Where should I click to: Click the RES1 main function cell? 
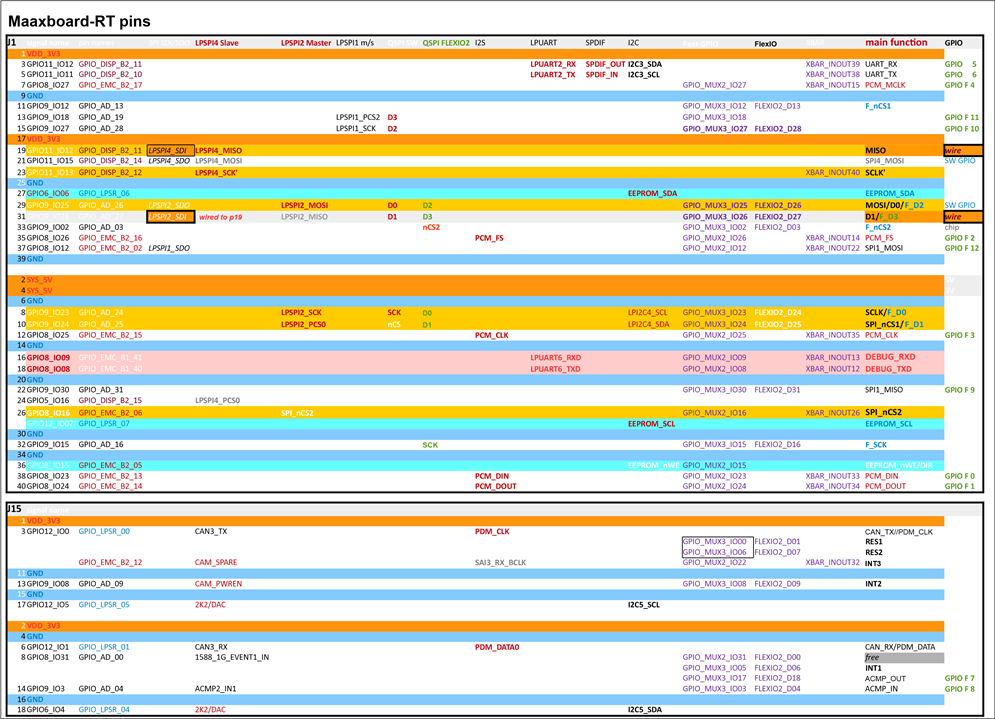[x=874, y=542]
